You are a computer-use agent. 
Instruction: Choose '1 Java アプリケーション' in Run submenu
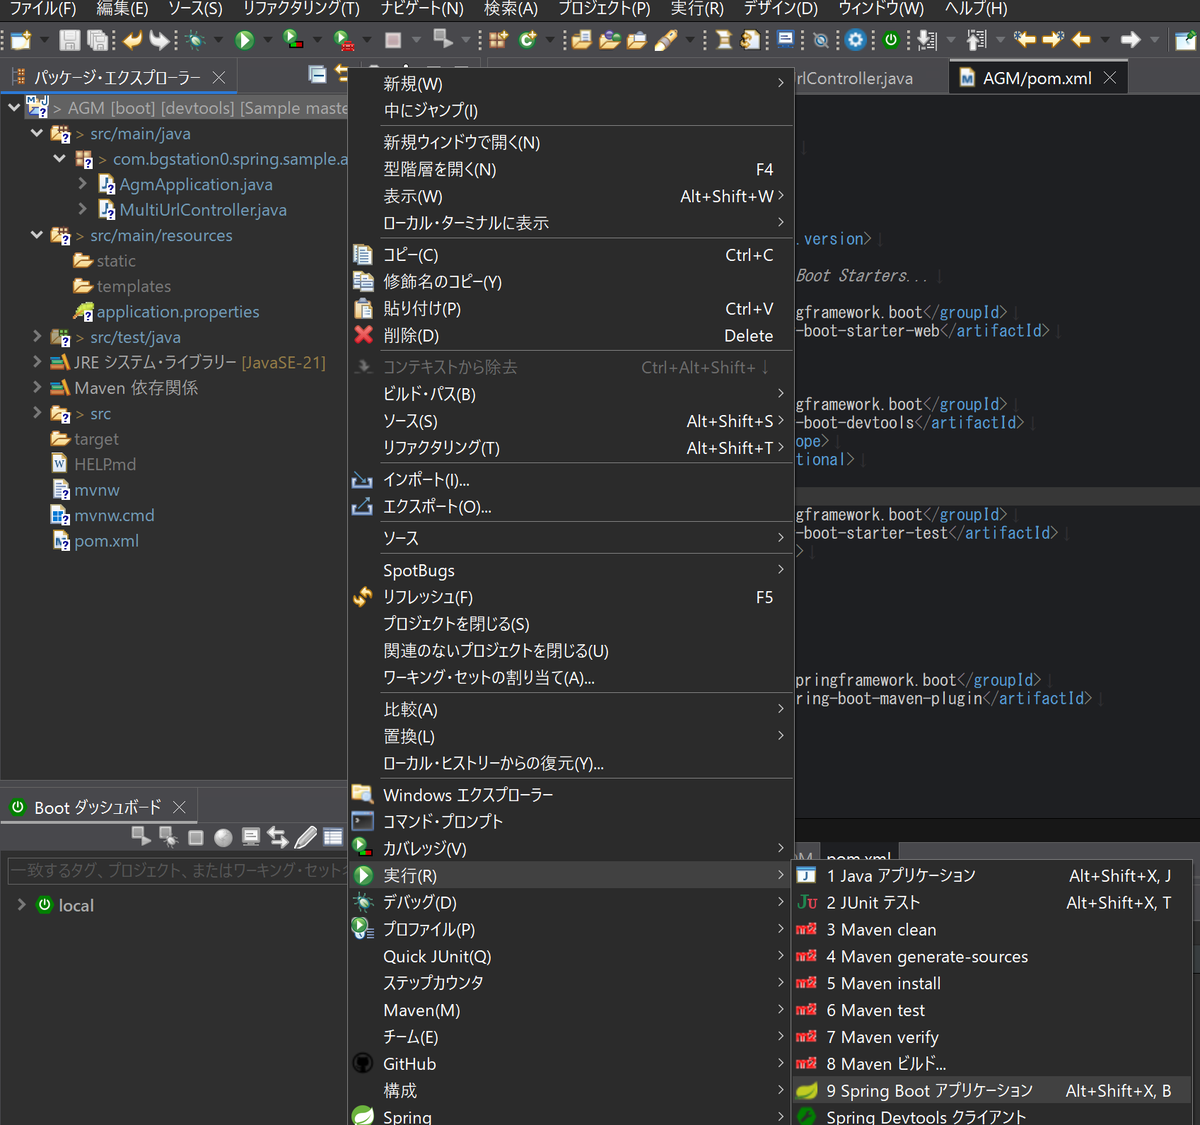point(992,875)
